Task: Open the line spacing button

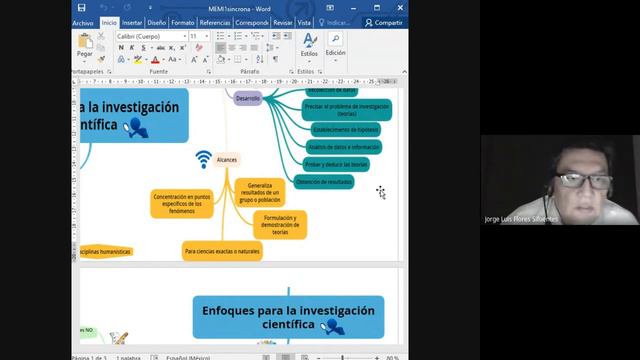Action: [270, 48]
